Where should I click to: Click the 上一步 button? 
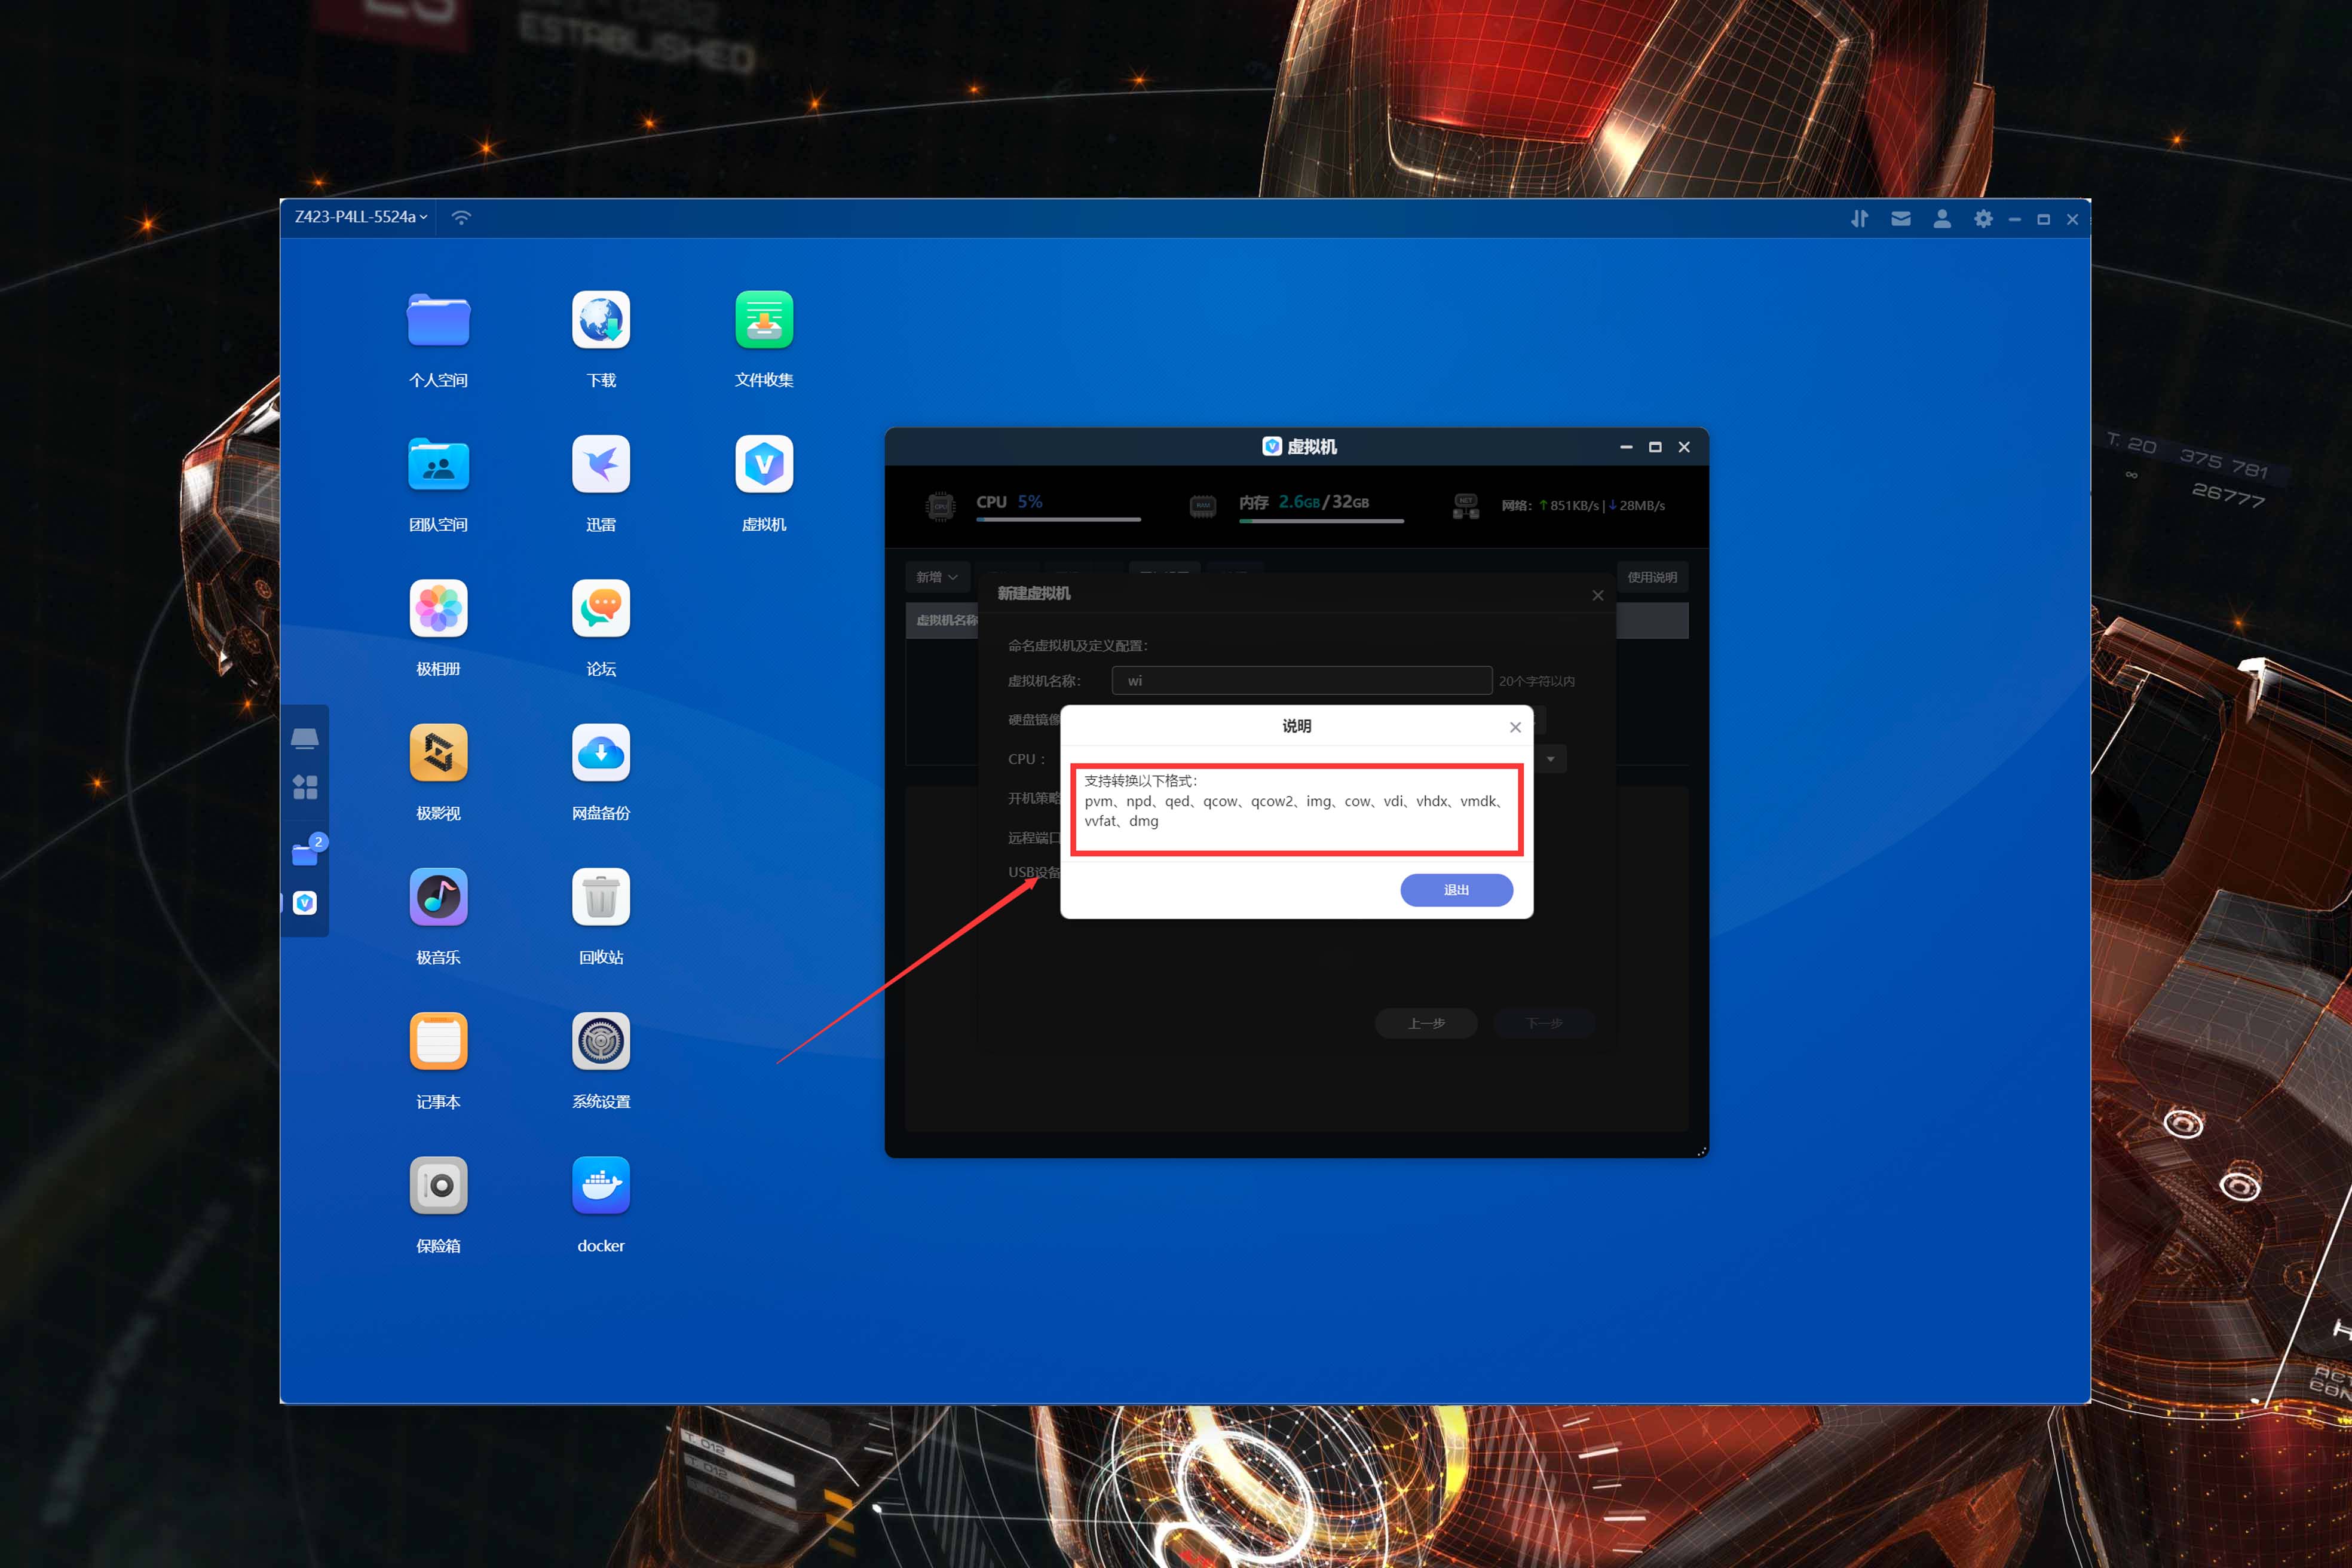coord(1426,1023)
